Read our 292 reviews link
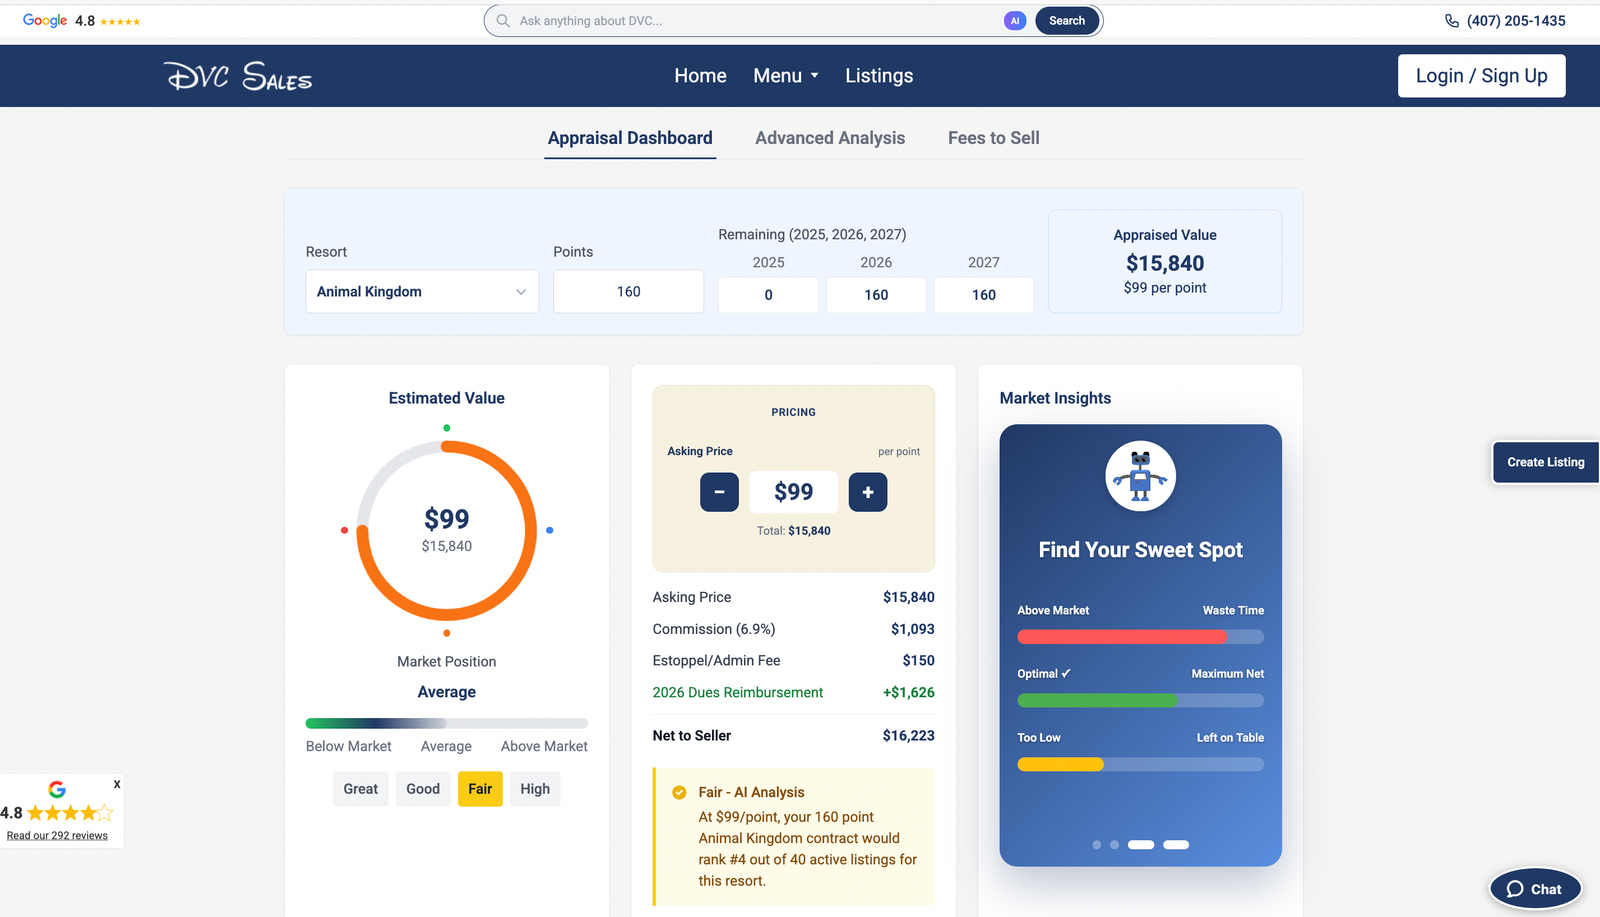This screenshot has width=1600, height=917. click(57, 836)
